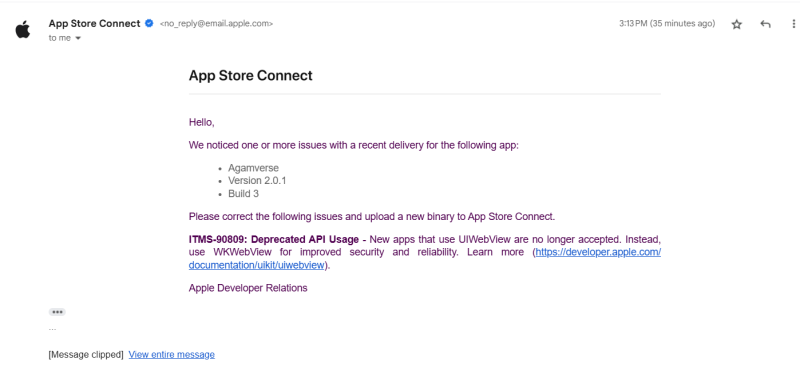Viewport: 800px width, 368px height.
Task: Open the three-dot more options menu
Action: point(793,24)
